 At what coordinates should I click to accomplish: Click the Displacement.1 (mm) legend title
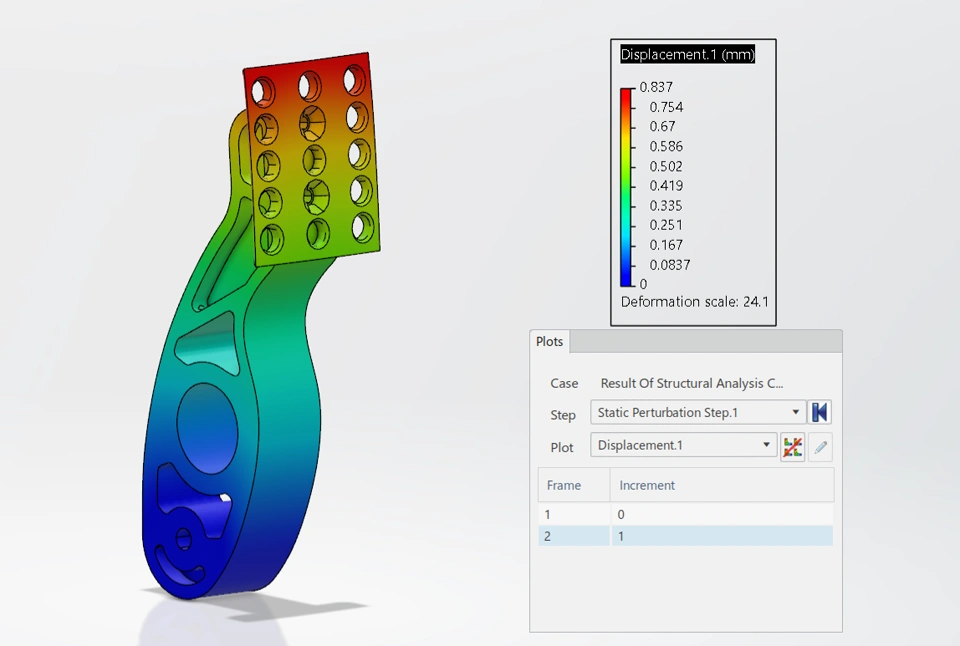(x=688, y=54)
